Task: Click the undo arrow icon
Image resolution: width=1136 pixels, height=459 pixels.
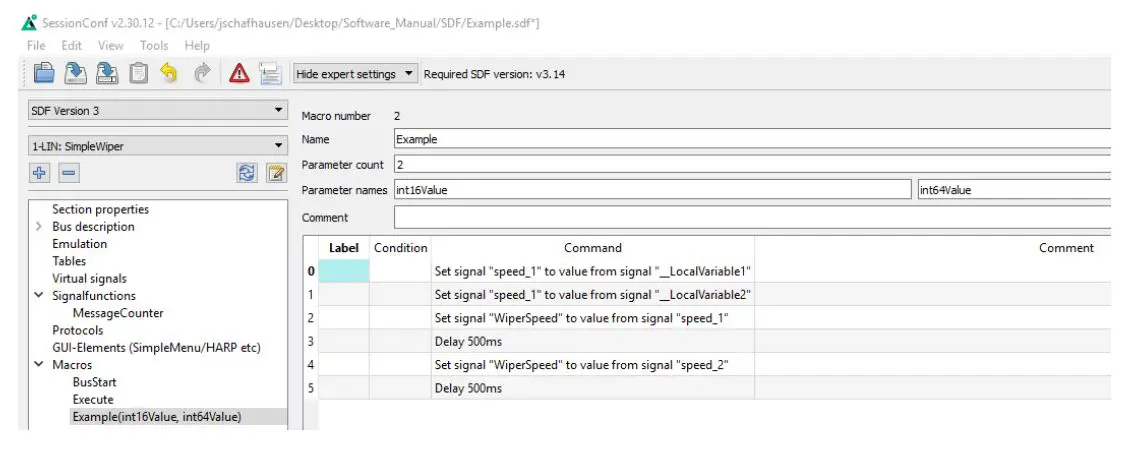Action: coord(169,73)
